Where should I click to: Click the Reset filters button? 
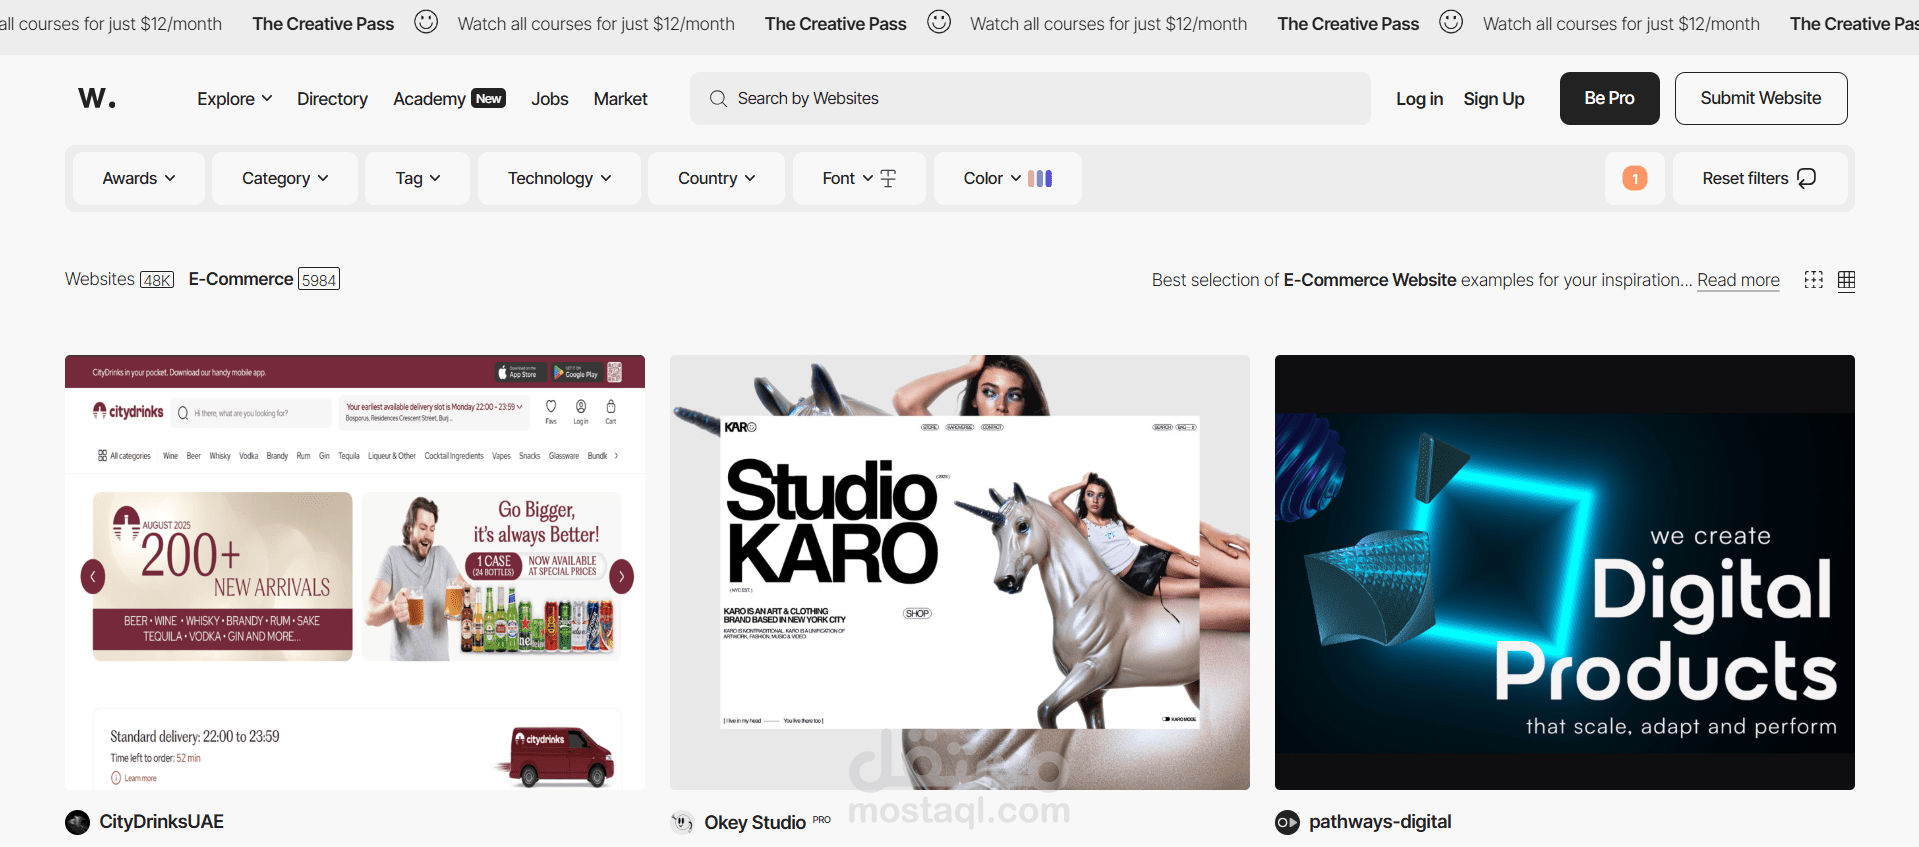[1760, 178]
